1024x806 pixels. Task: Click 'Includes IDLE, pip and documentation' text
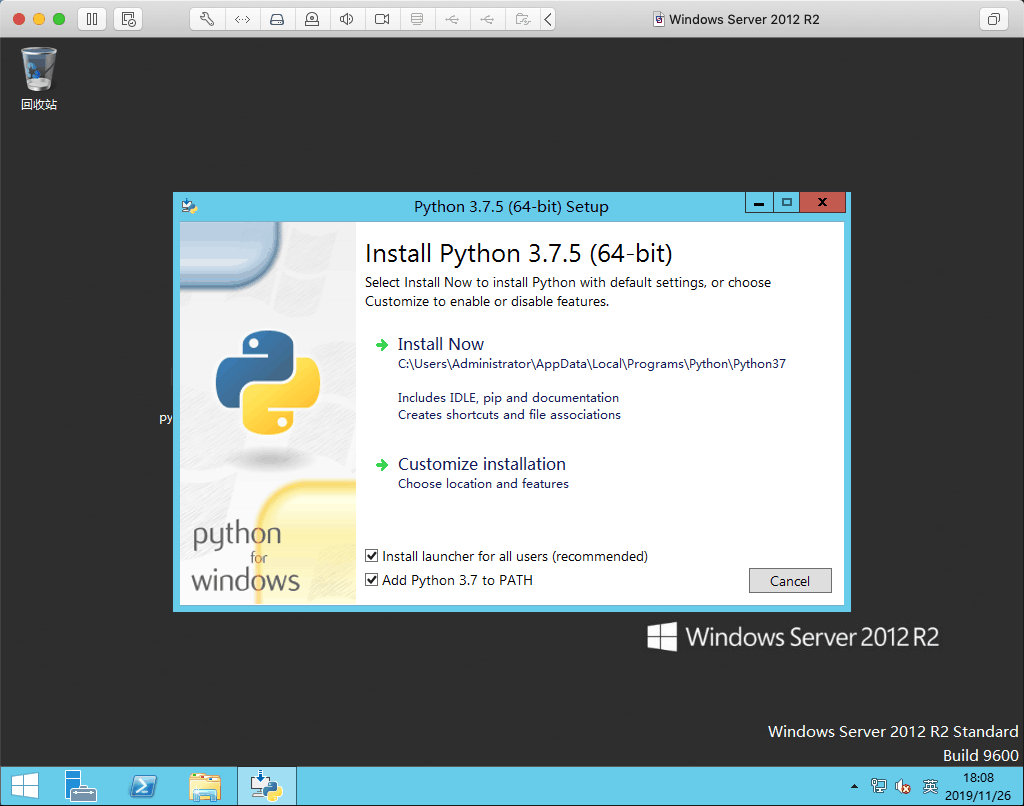pos(508,398)
